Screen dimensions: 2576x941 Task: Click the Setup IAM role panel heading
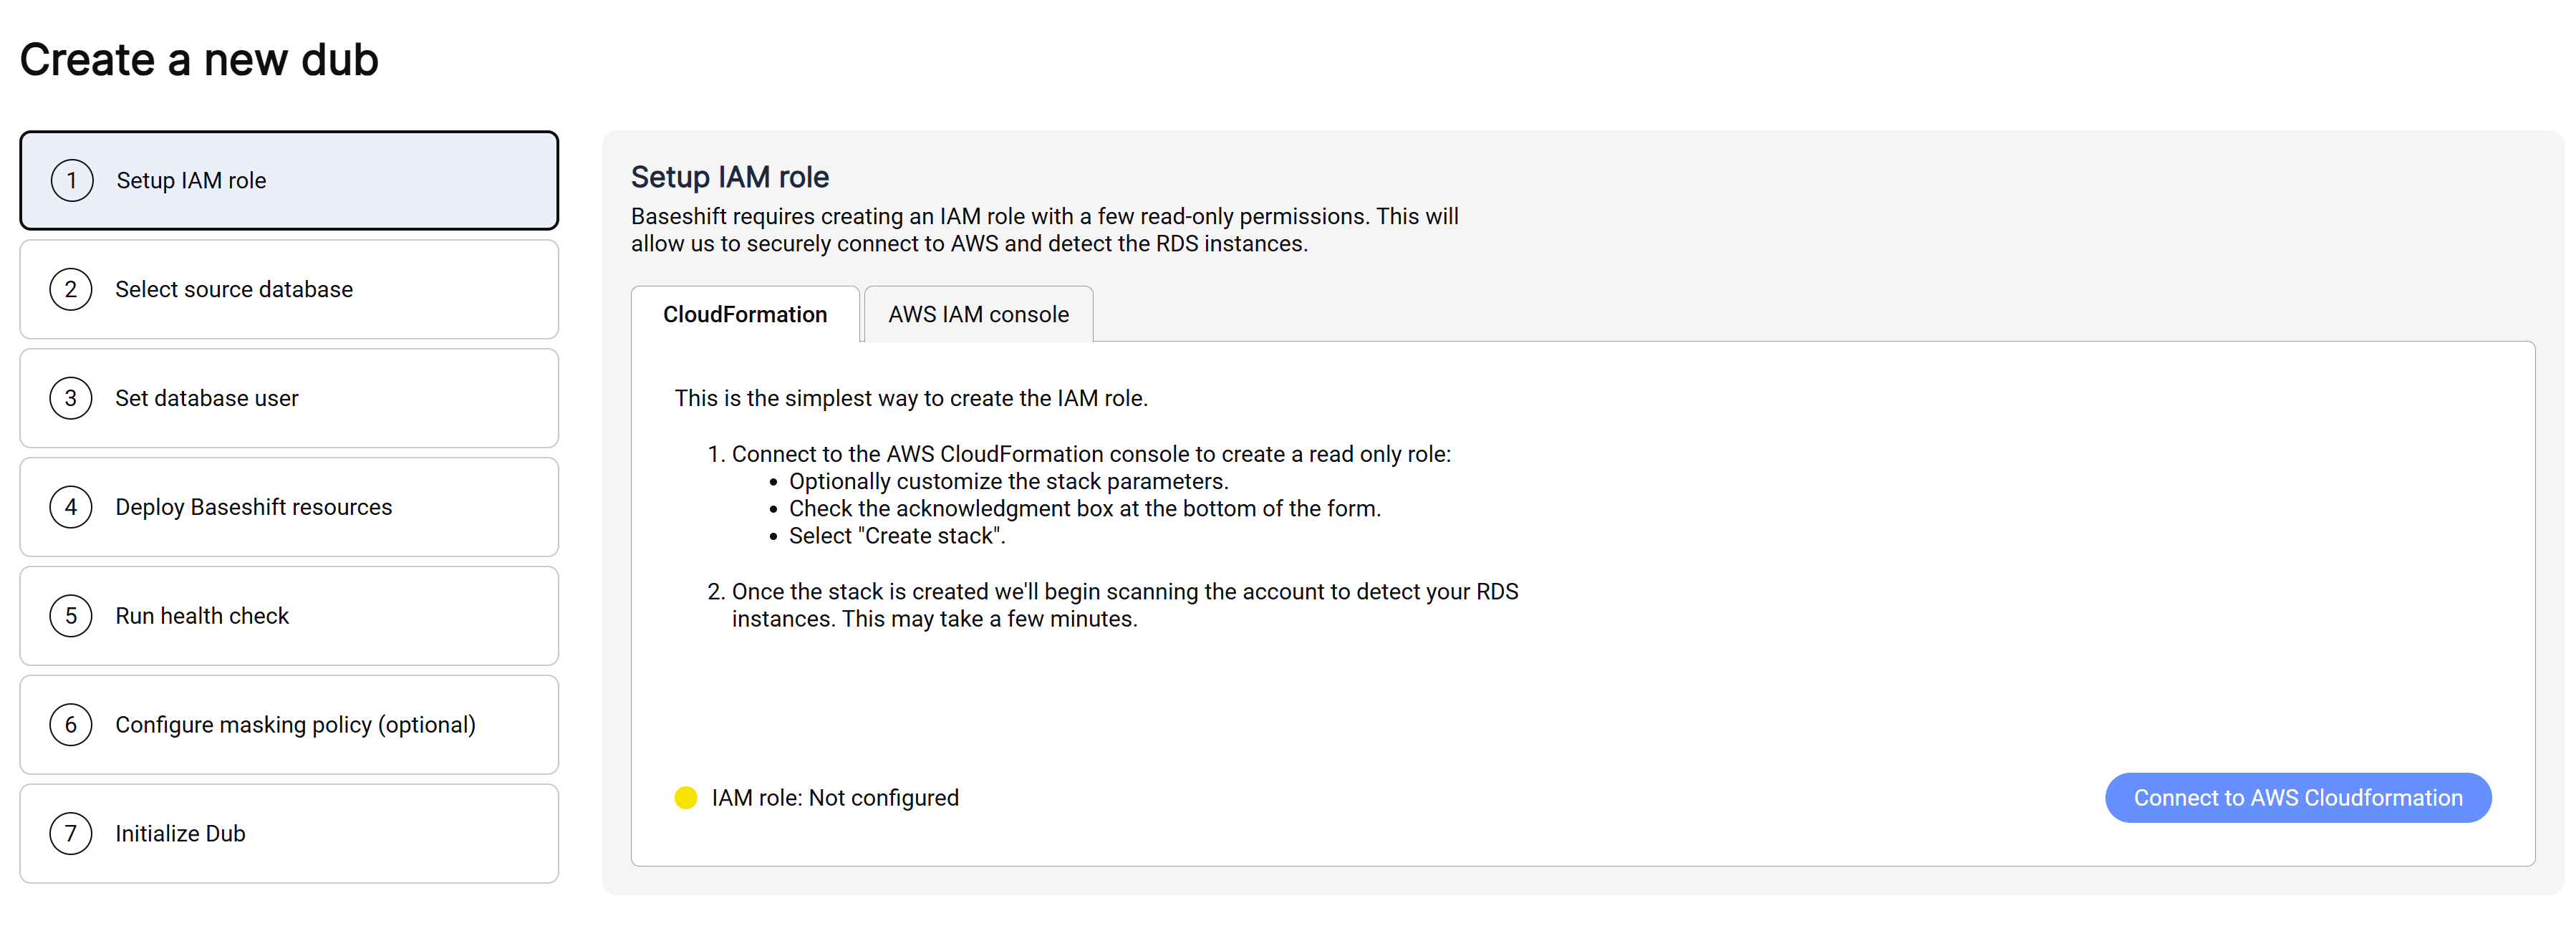(x=730, y=178)
